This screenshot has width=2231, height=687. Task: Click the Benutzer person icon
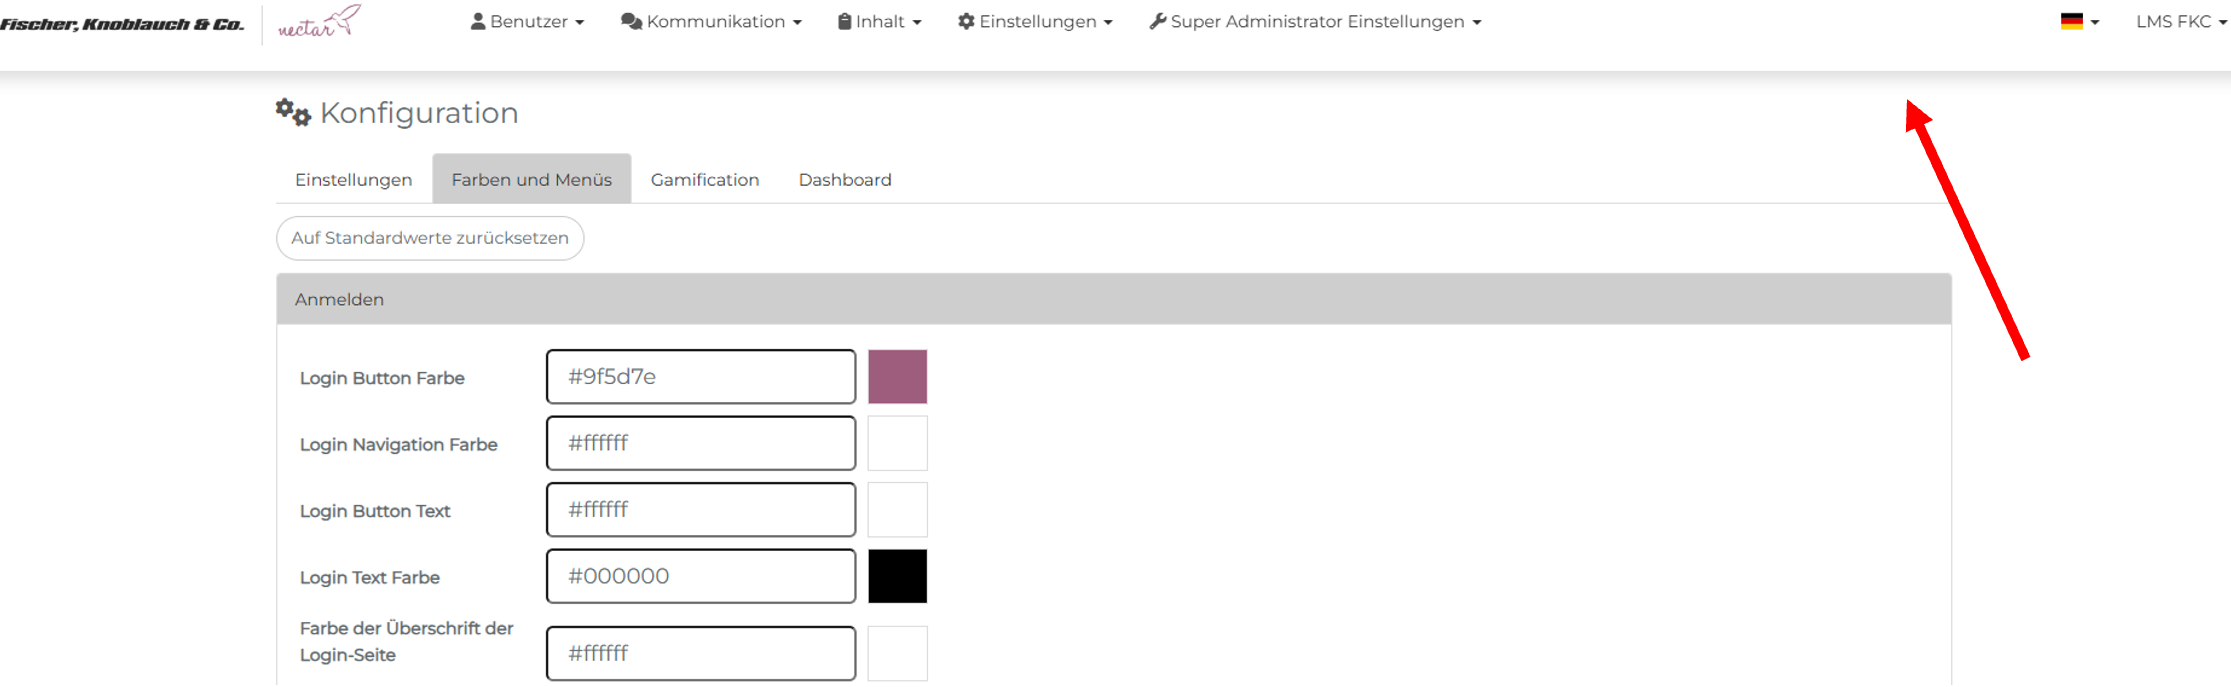(478, 21)
